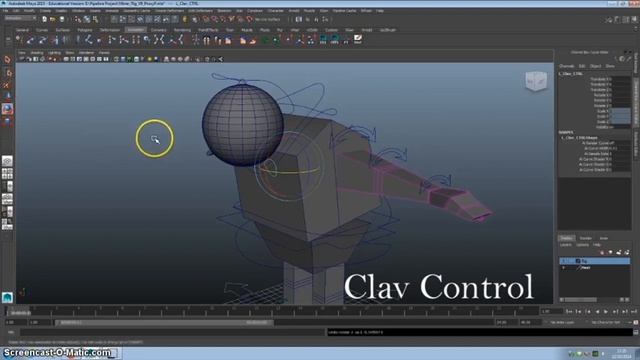Image resolution: width=640 pixels, height=360 pixels.
Task: Create layer from selected objects icon
Action: point(627,252)
